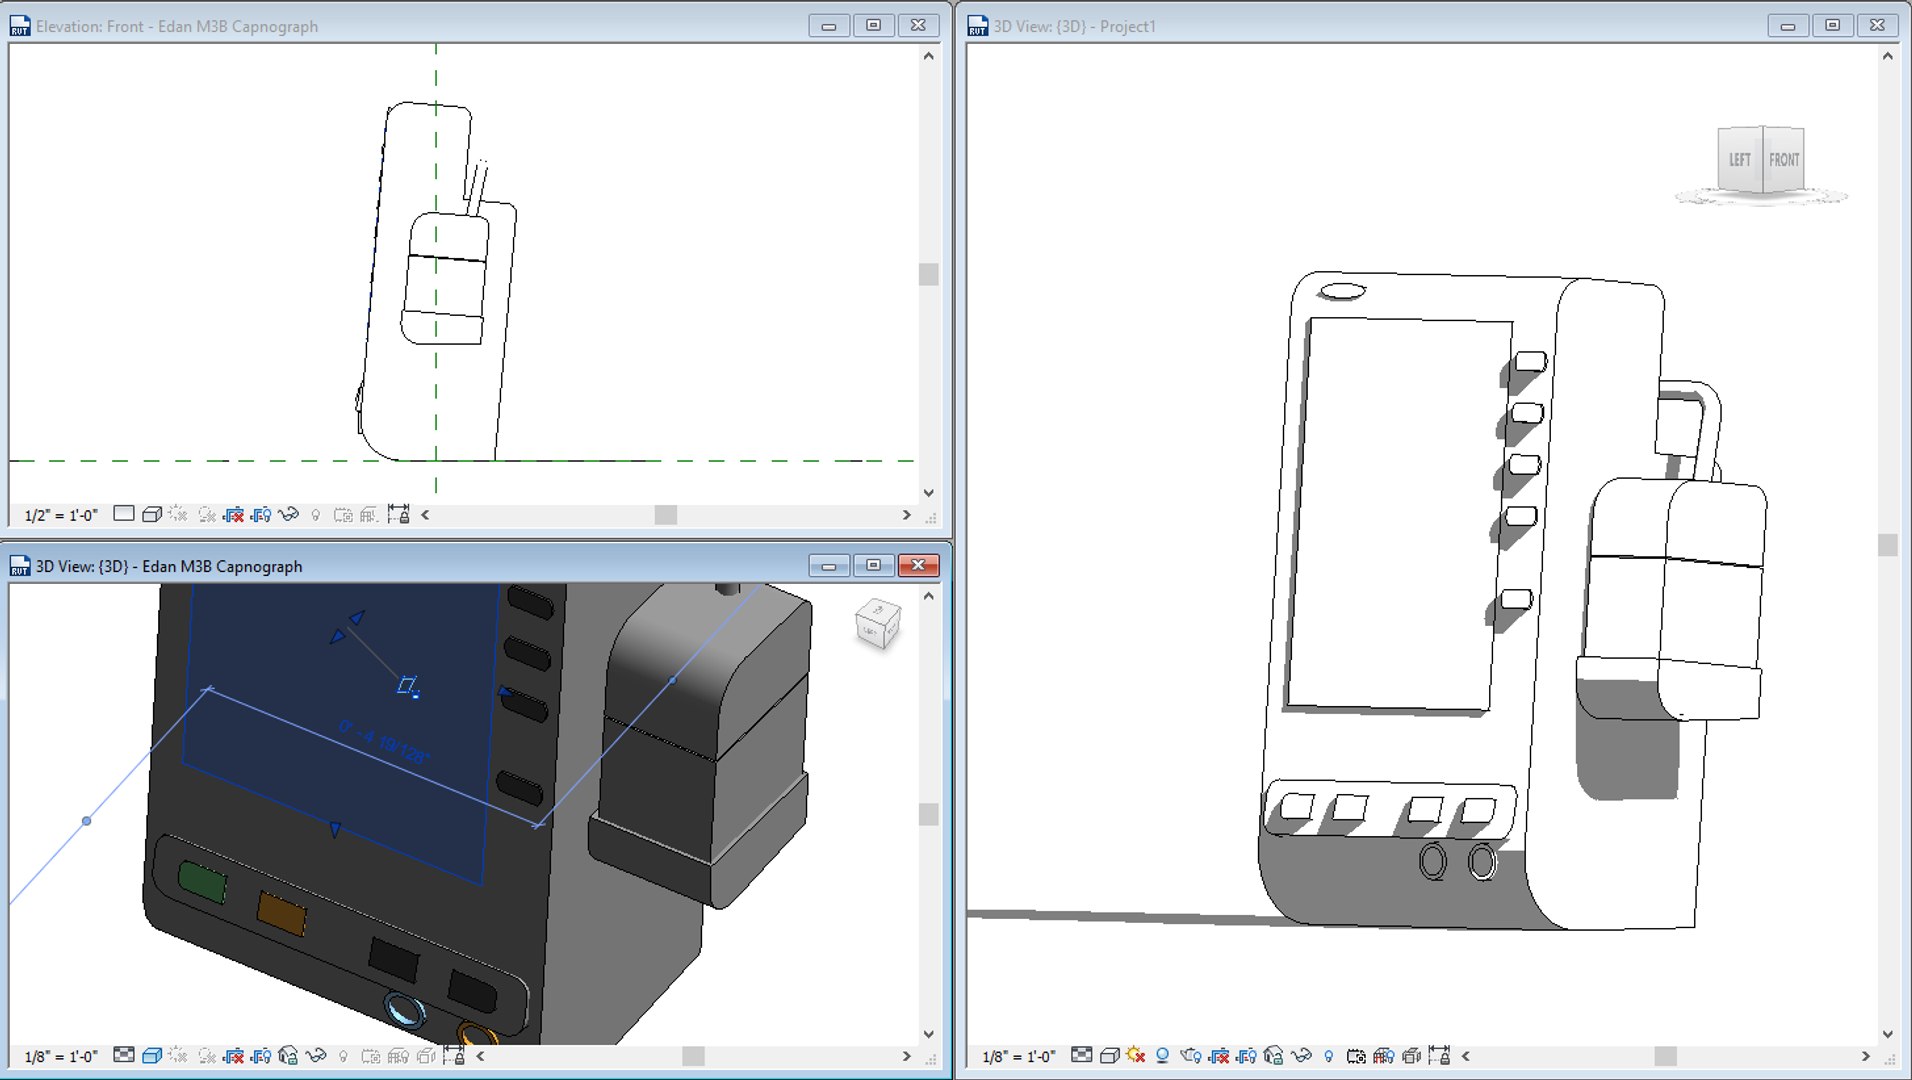Click the FRONT face of the ViewCube
This screenshot has height=1080, width=1912.
tap(1783, 159)
